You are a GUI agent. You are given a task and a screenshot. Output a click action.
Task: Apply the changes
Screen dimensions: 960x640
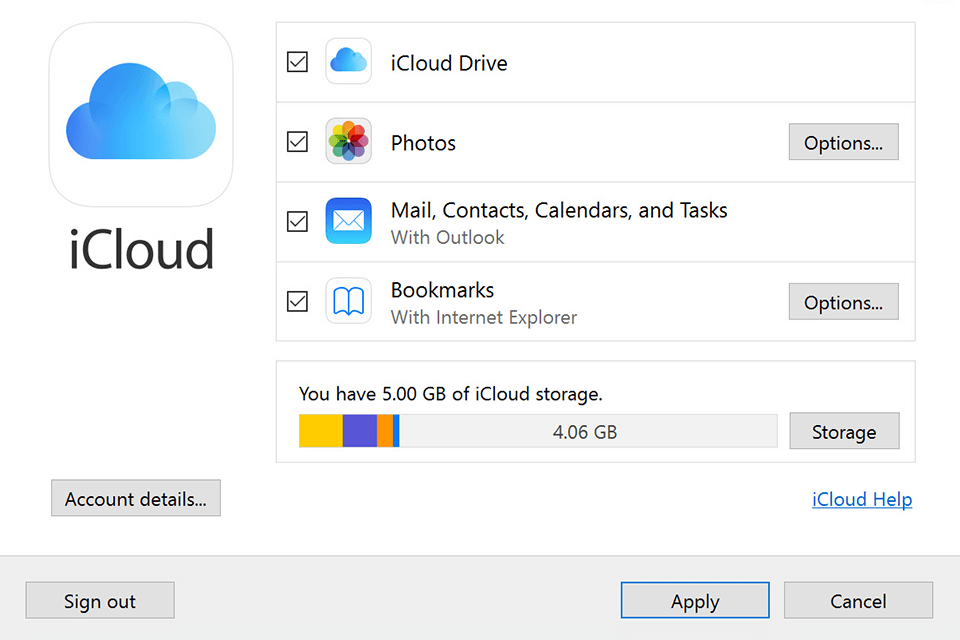(x=695, y=601)
